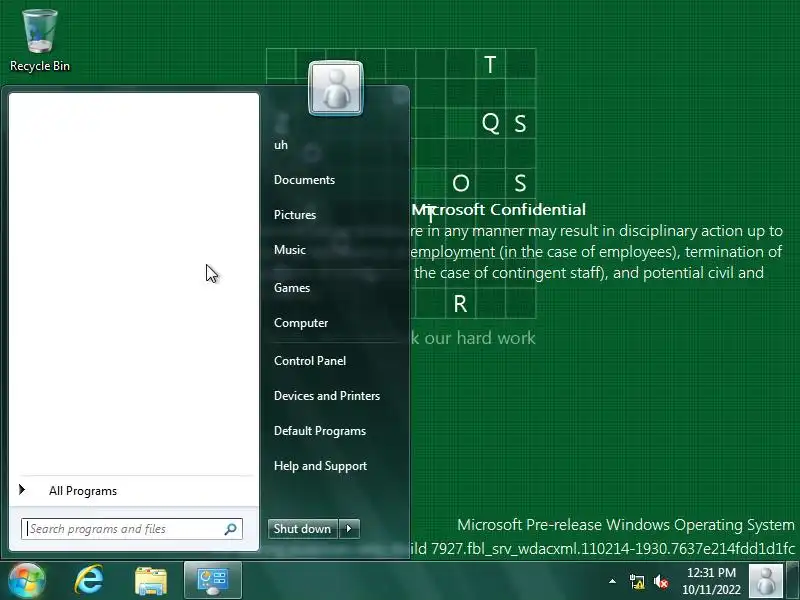
Task: Open the Recycle Bin desktop icon
Action: pos(40,41)
